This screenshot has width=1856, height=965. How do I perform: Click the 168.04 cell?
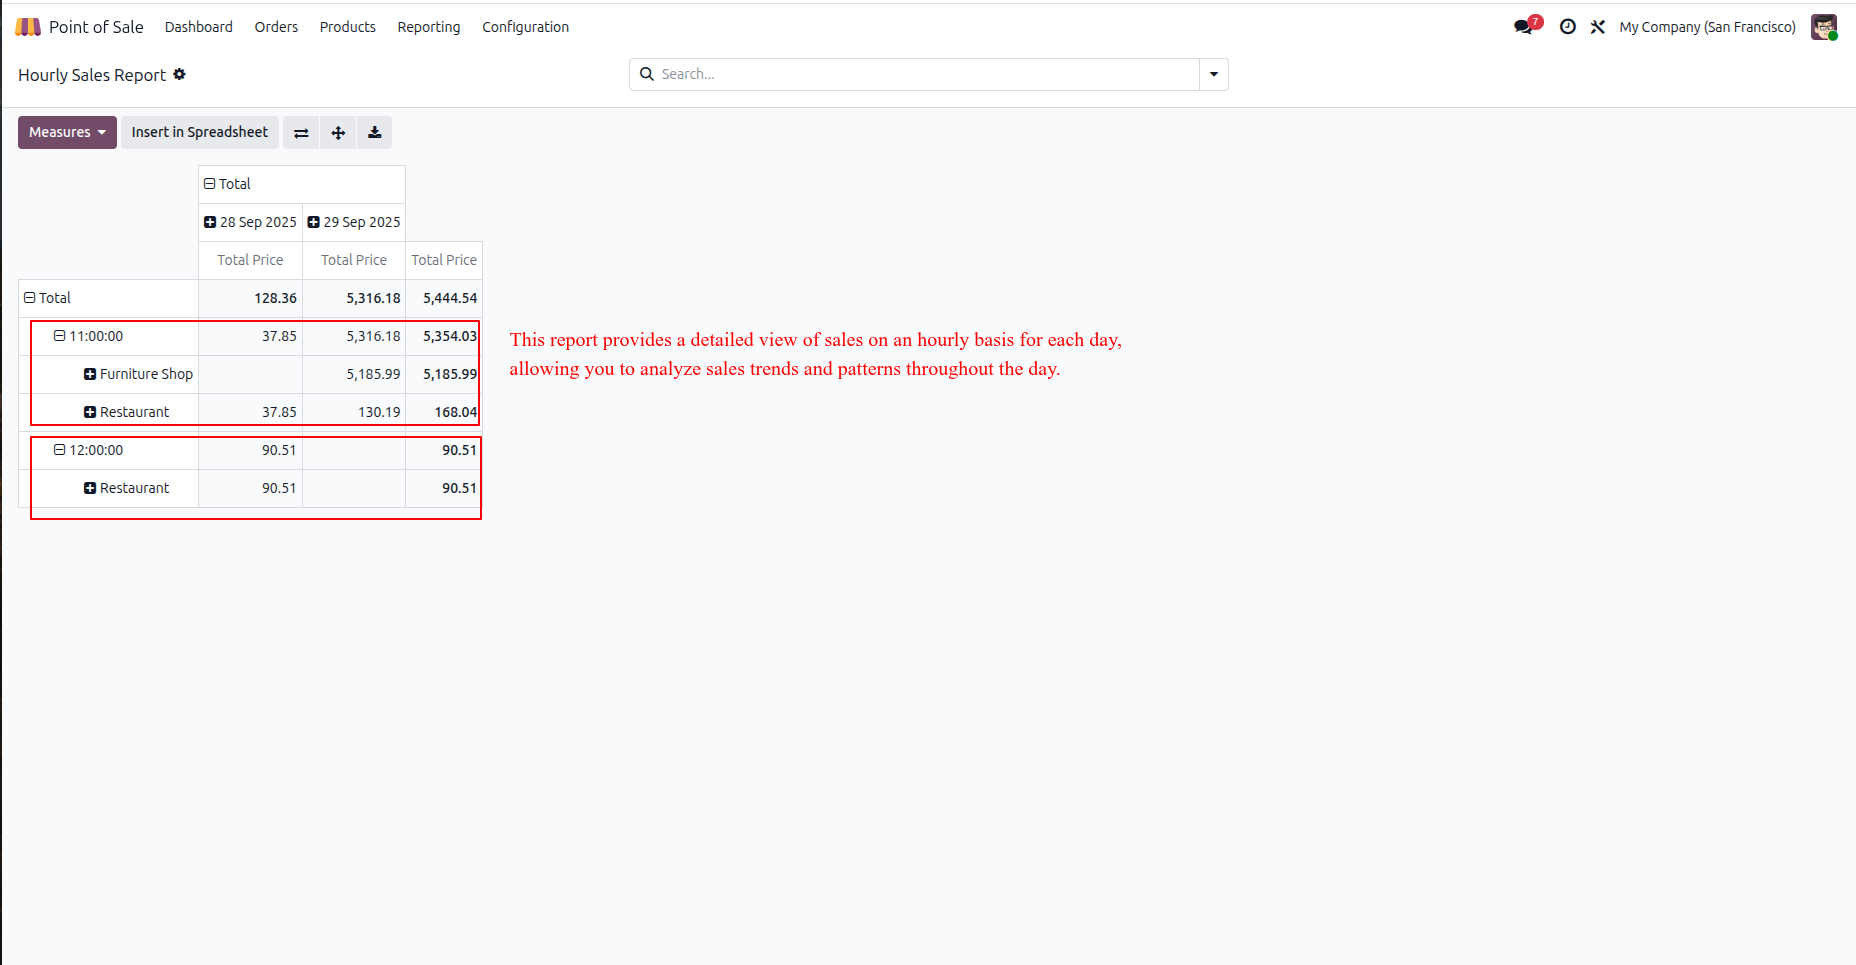(444, 412)
